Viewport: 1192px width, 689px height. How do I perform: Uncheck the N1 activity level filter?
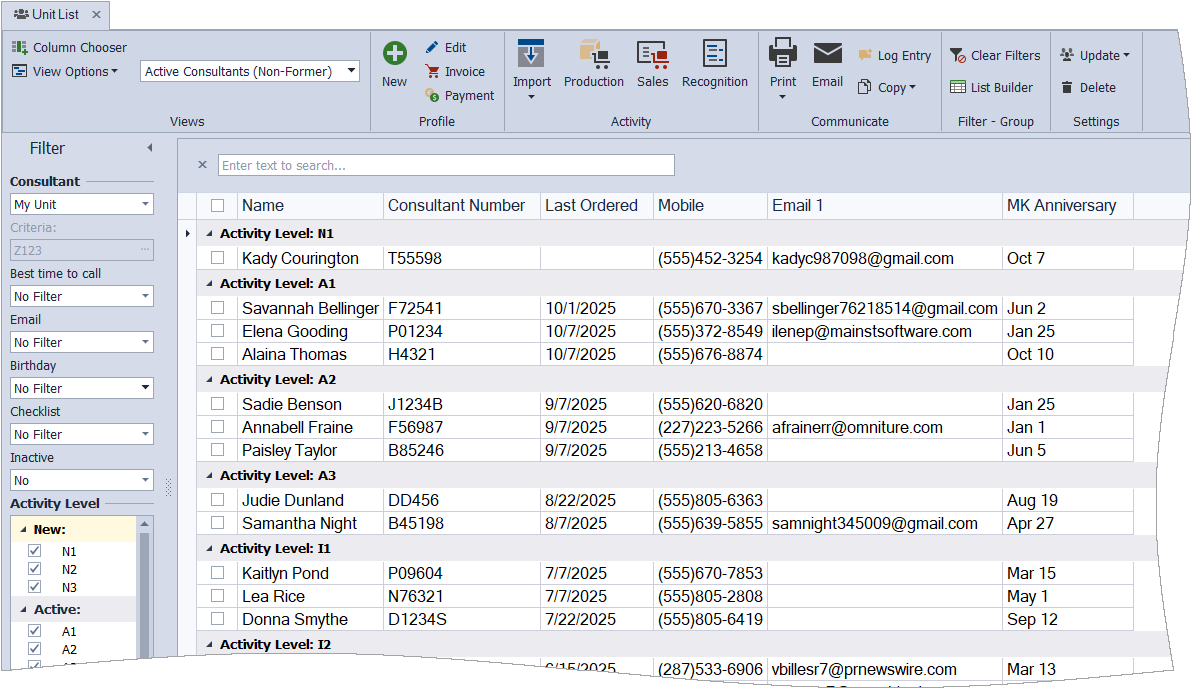pyautogui.click(x=35, y=551)
